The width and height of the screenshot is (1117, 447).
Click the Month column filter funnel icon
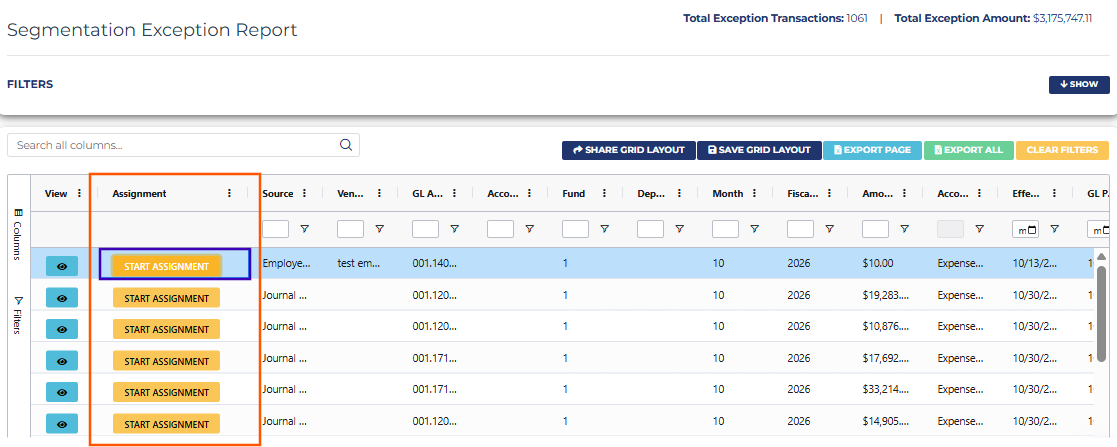[754, 229]
